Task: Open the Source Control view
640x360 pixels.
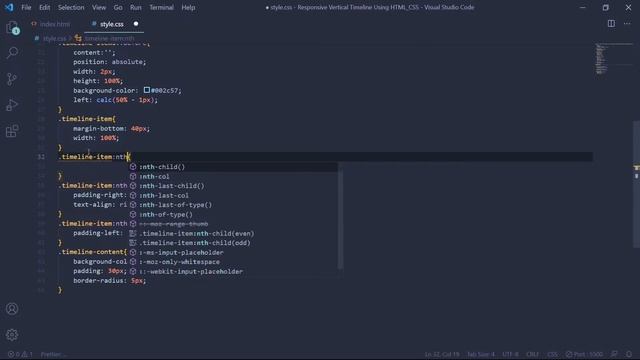Action: coord(12,79)
